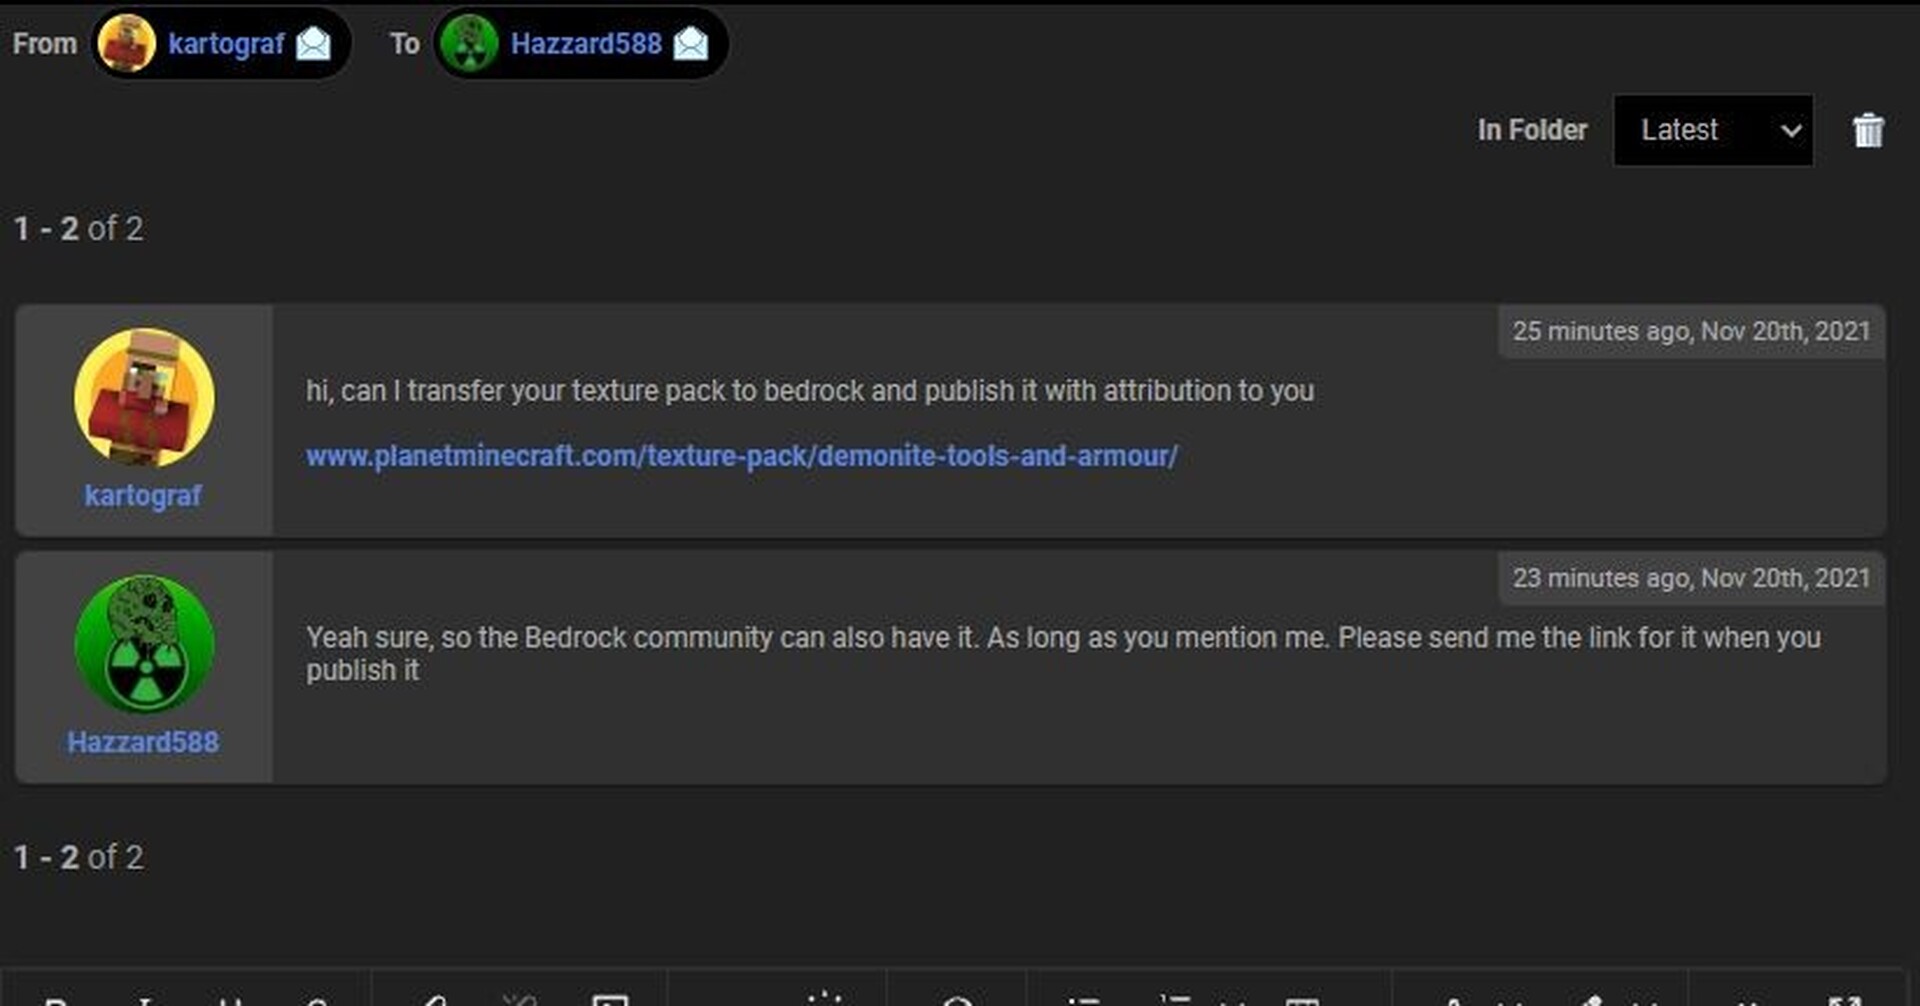Image resolution: width=1920 pixels, height=1006 pixels.
Task: Click the chevron arrow of the folder selector
Action: click(1791, 131)
